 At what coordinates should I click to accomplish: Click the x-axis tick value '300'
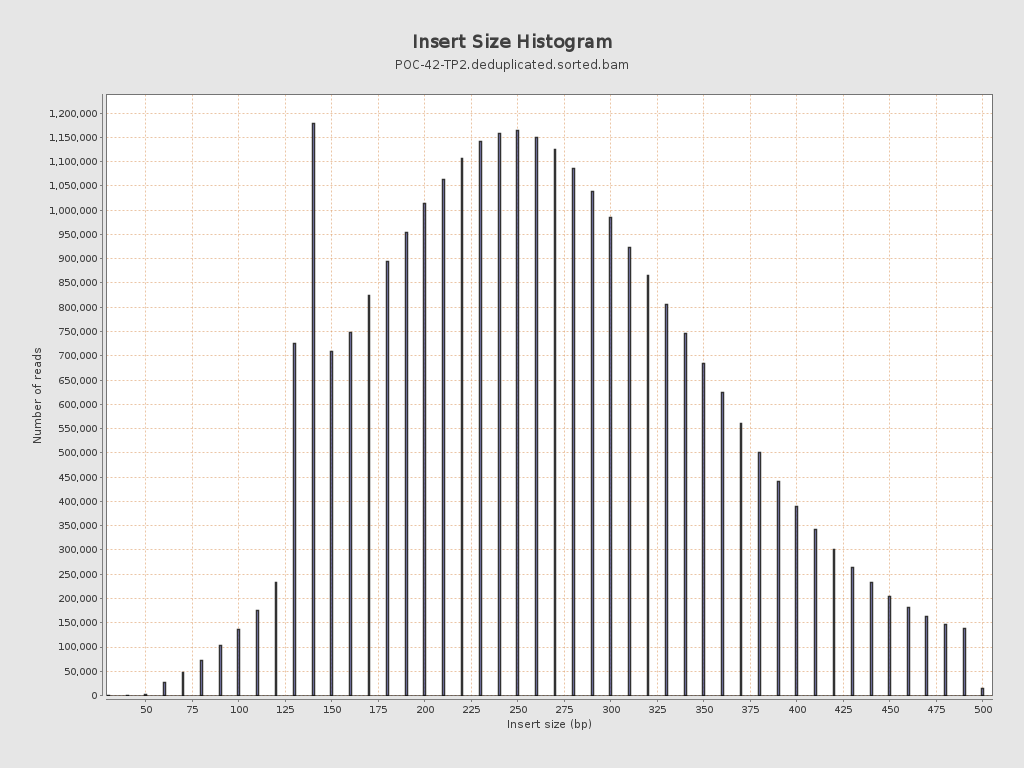[x=611, y=710]
